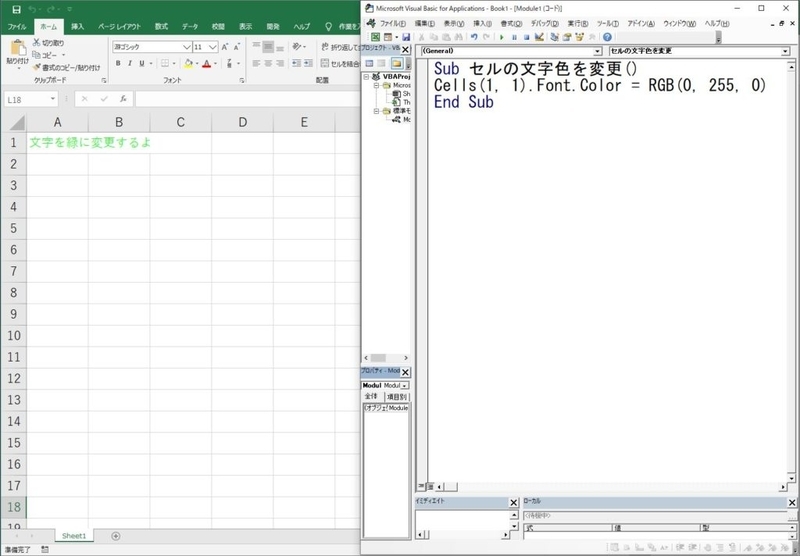Viewport: 800px width, 556px height.
Task: Switch to Excel's 挿入 (Insert) tab
Action: 78,27
